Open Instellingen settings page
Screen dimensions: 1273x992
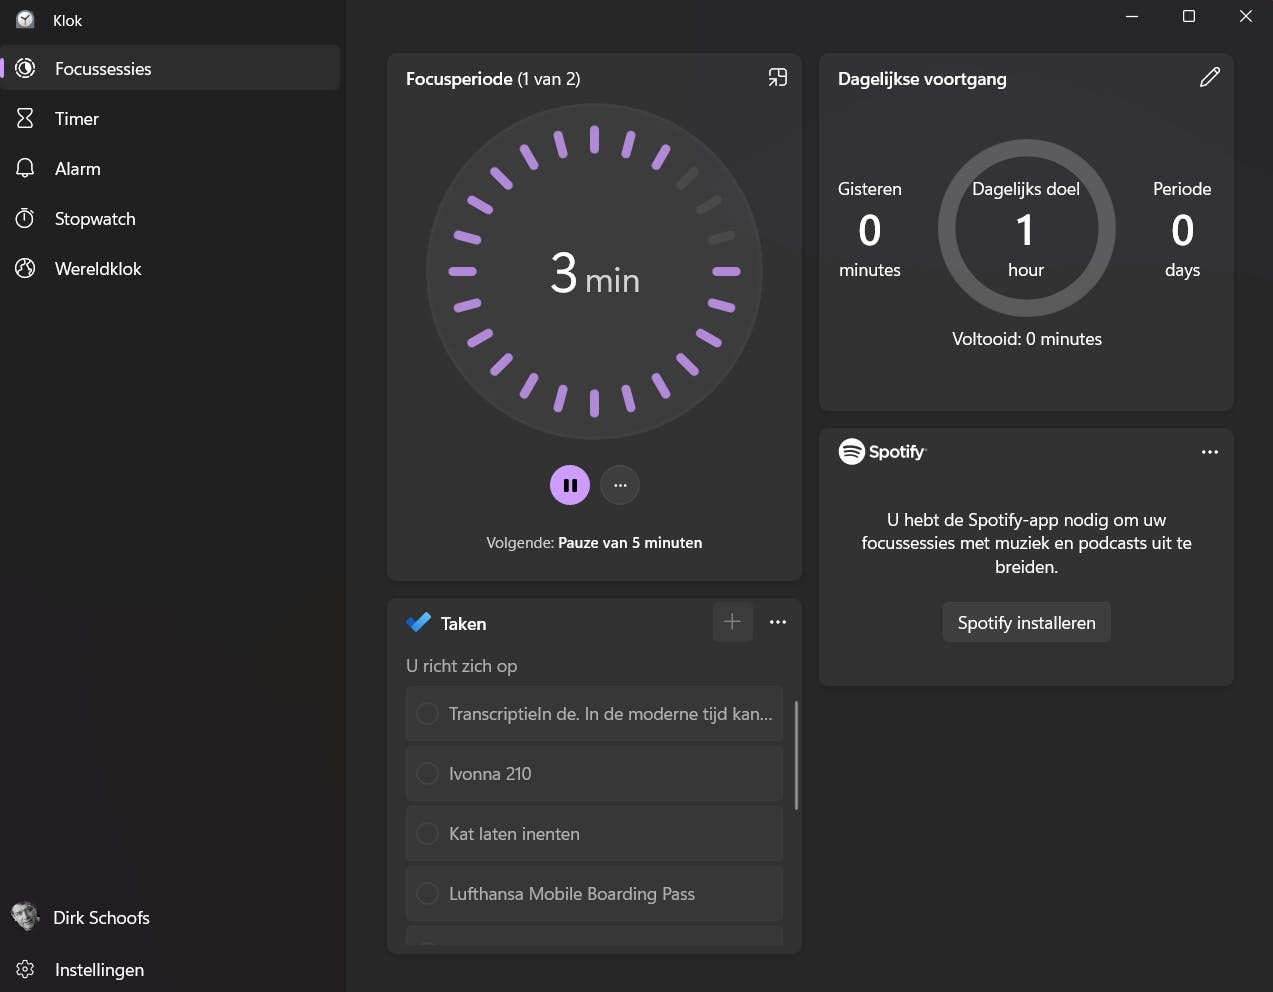click(x=98, y=970)
